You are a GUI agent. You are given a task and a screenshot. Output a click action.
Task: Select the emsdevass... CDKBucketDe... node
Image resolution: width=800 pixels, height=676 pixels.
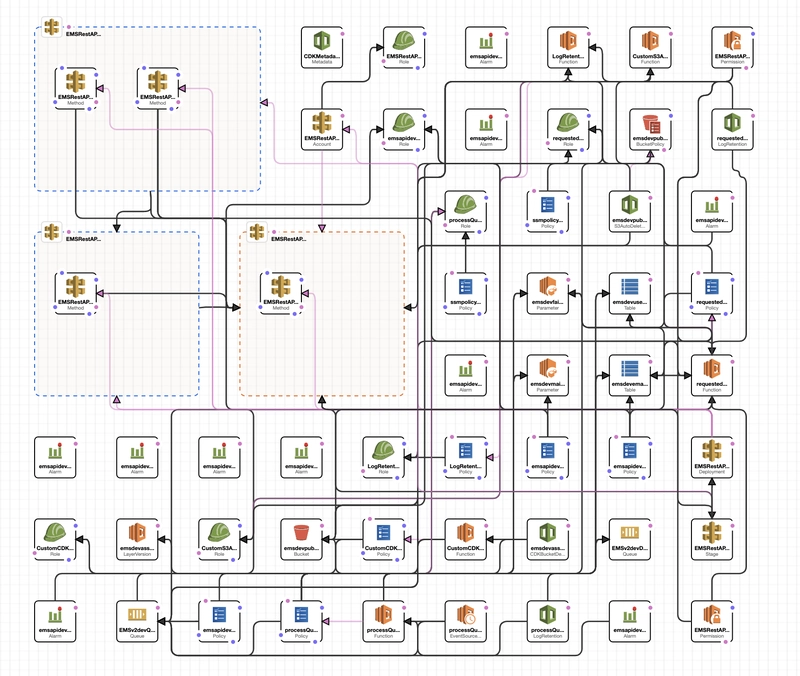[x=547, y=540]
